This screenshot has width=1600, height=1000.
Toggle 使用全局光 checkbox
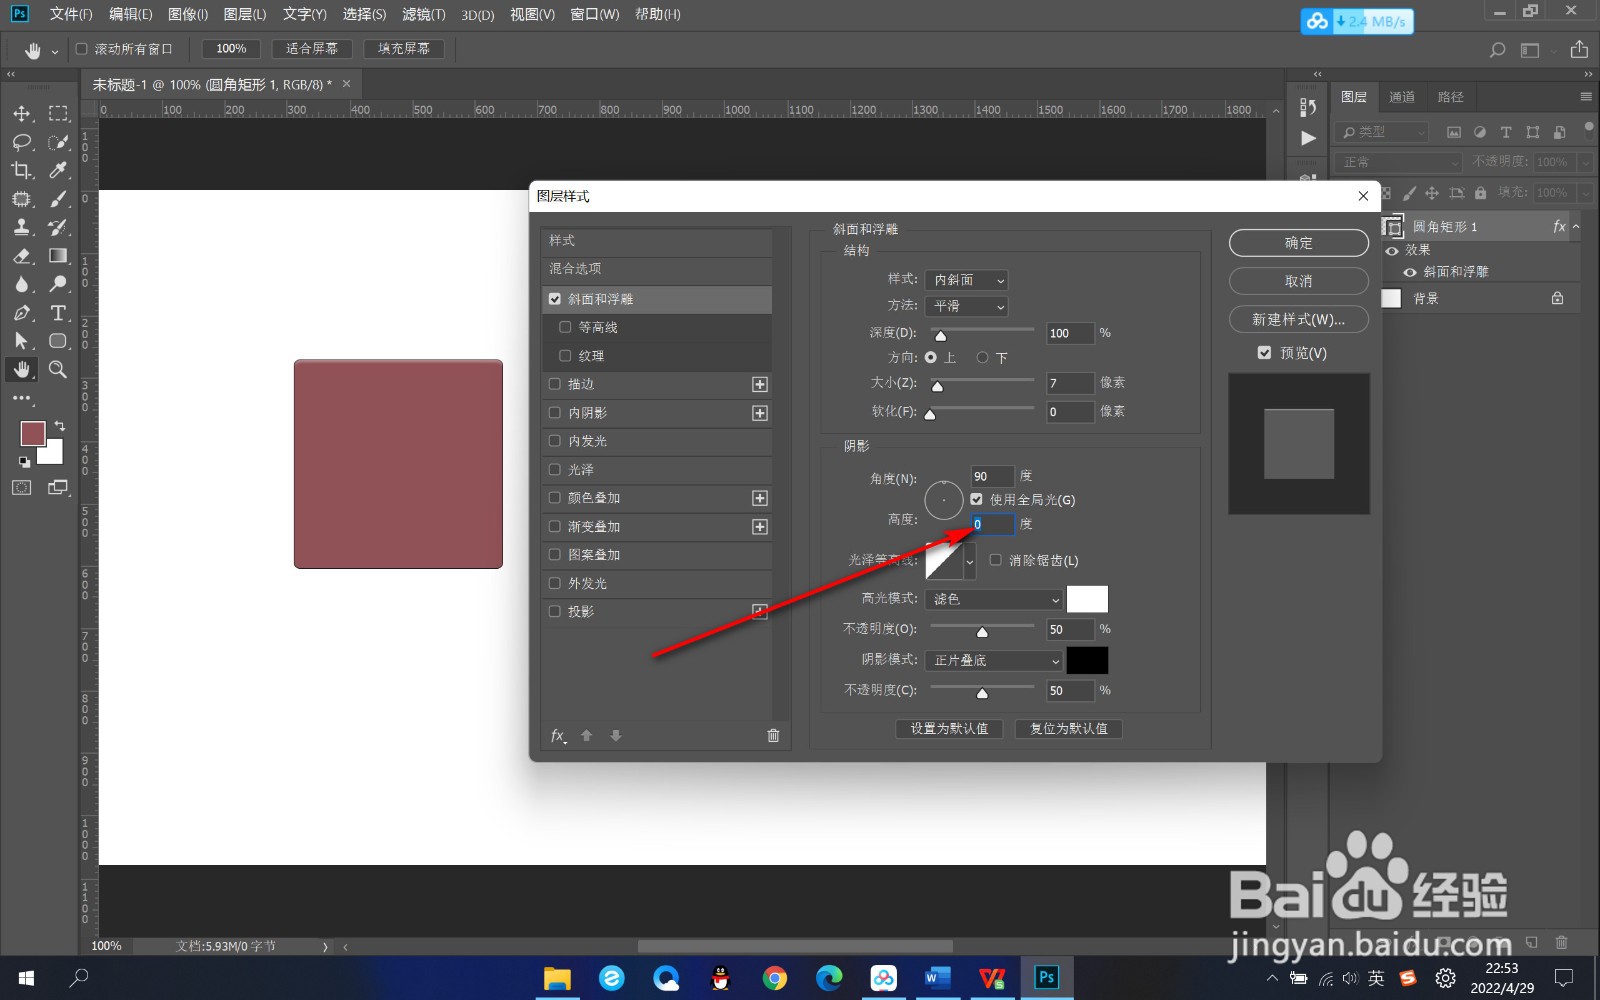tap(976, 499)
